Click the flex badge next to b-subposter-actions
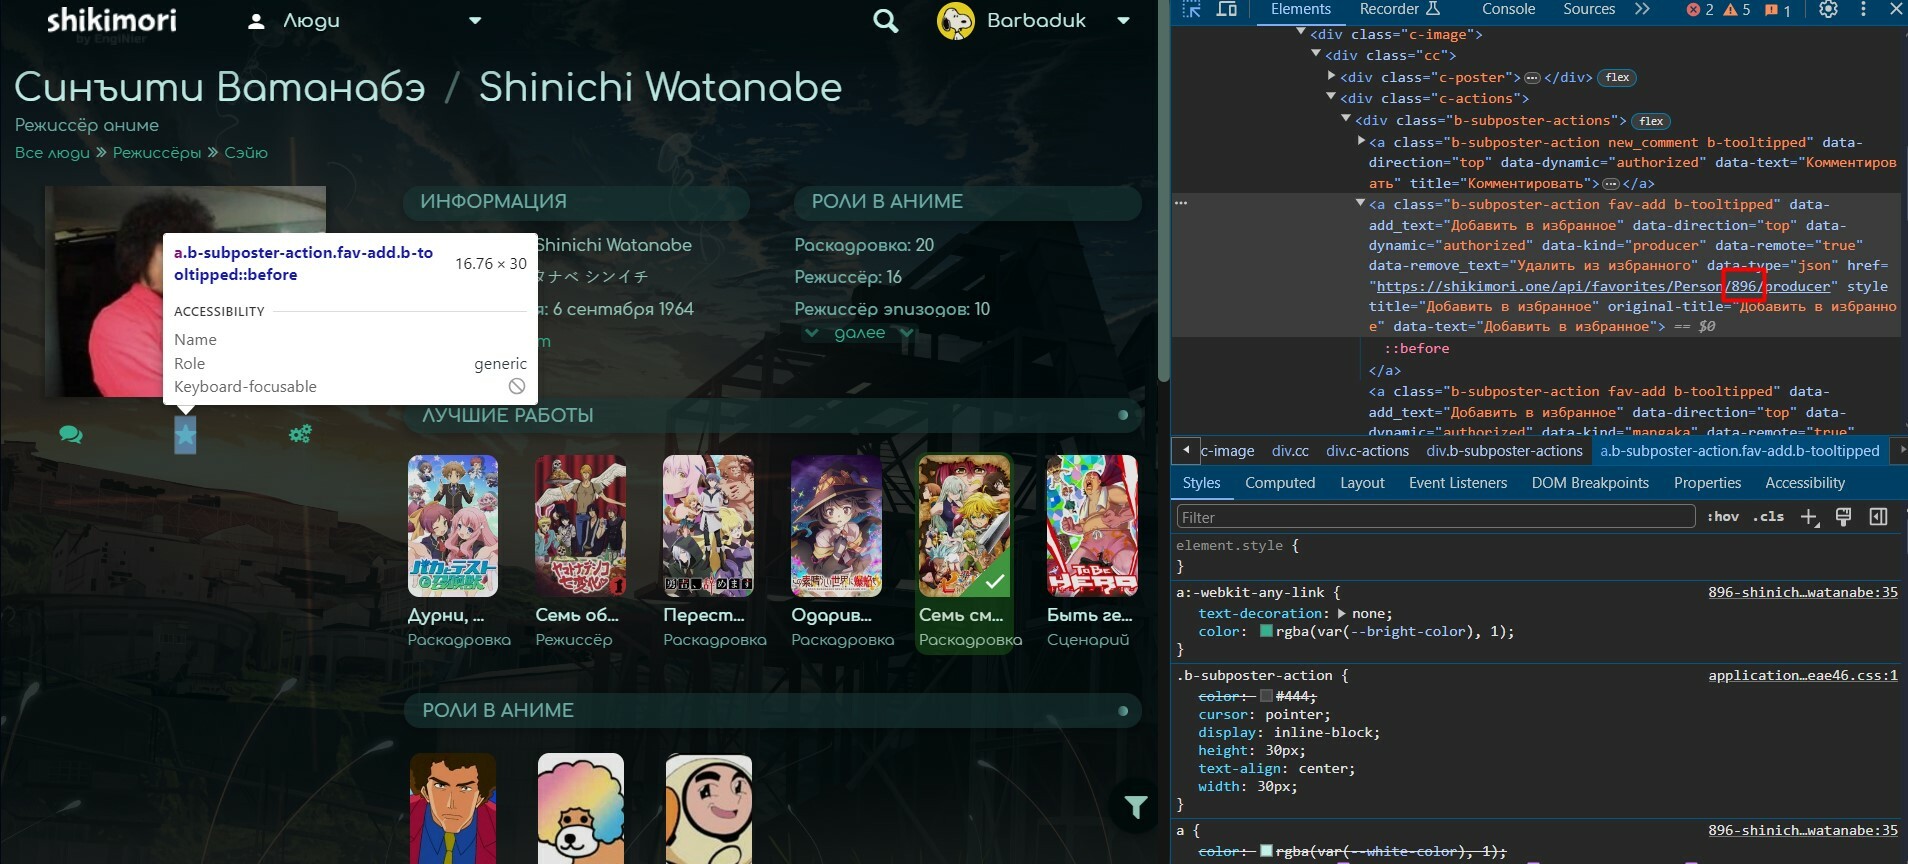This screenshot has height=864, width=1908. [x=1651, y=121]
